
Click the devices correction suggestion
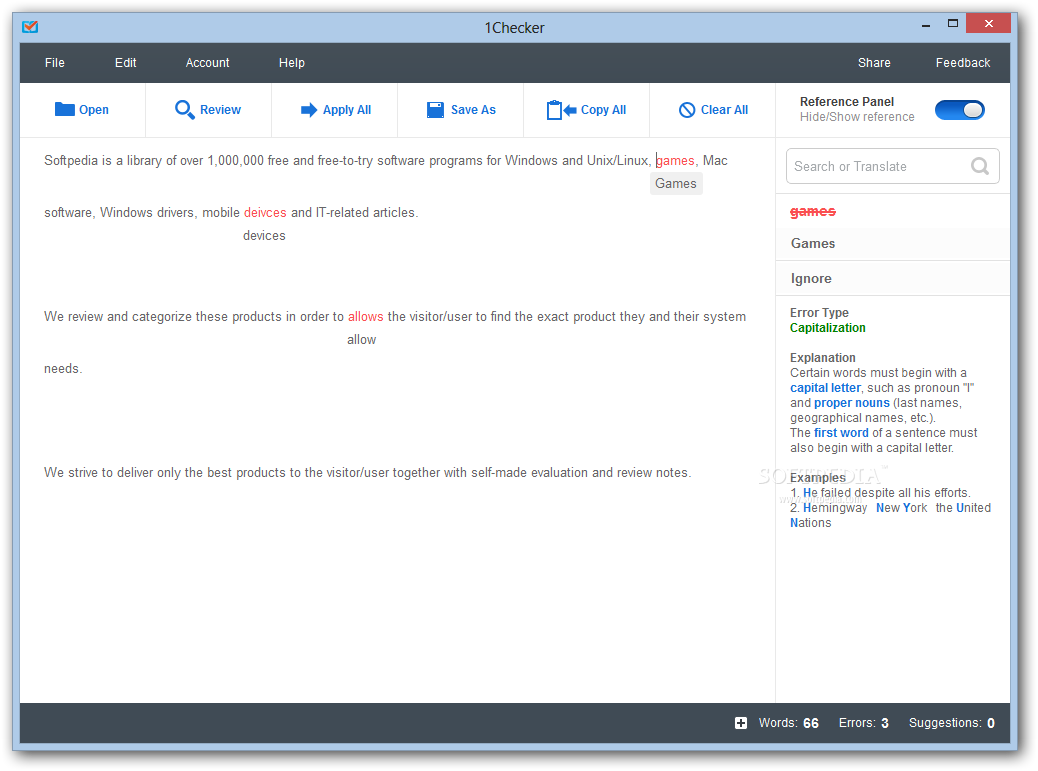click(x=264, y=236)
